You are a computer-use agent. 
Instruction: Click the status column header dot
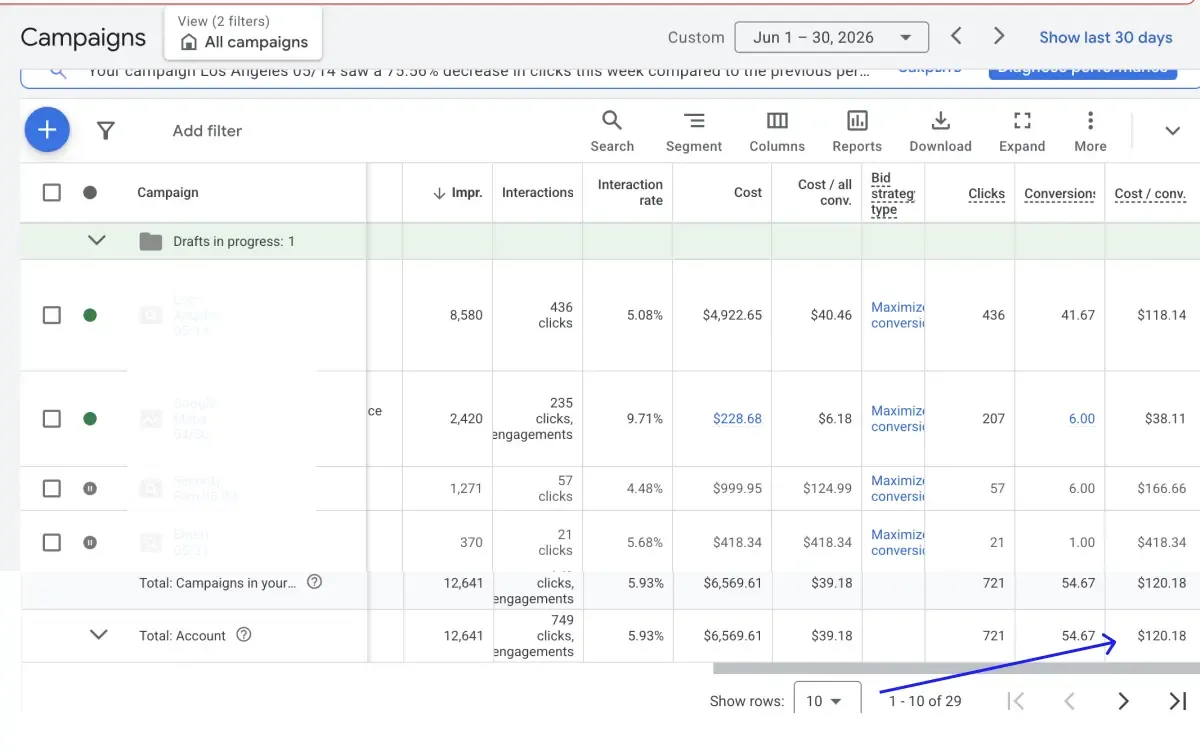point(90,192)
